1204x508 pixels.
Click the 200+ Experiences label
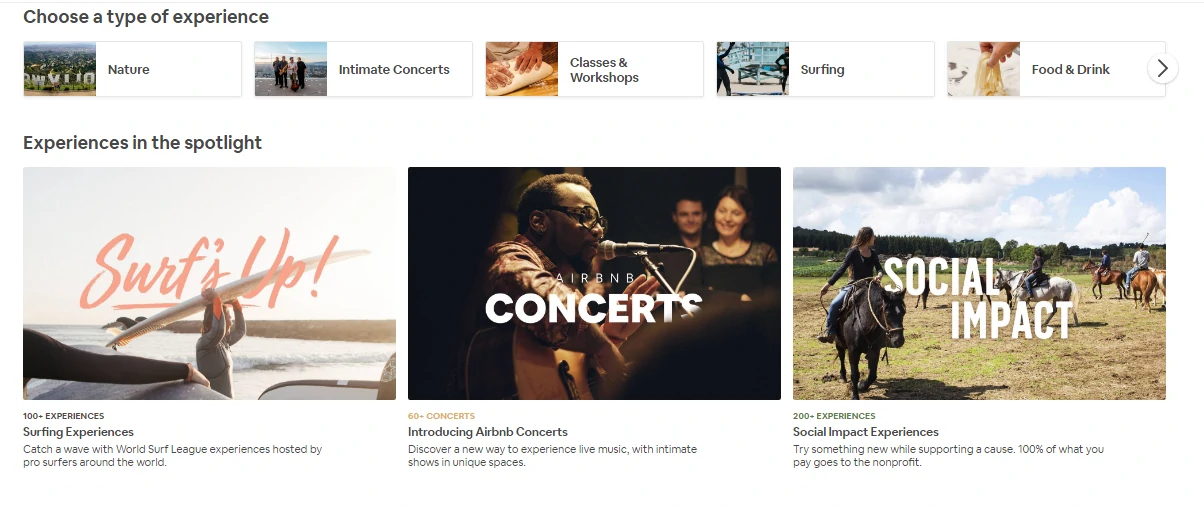pyautogui.click(x=834, y=416)
